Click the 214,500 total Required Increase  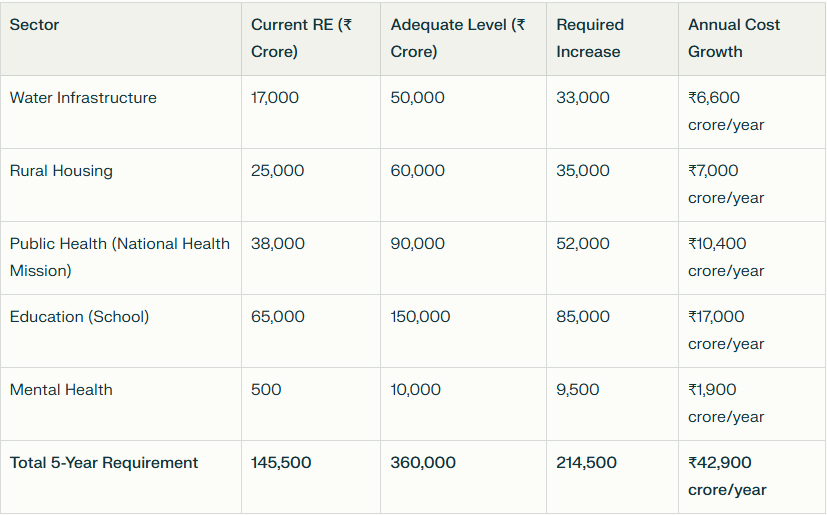tap(587, 463)
